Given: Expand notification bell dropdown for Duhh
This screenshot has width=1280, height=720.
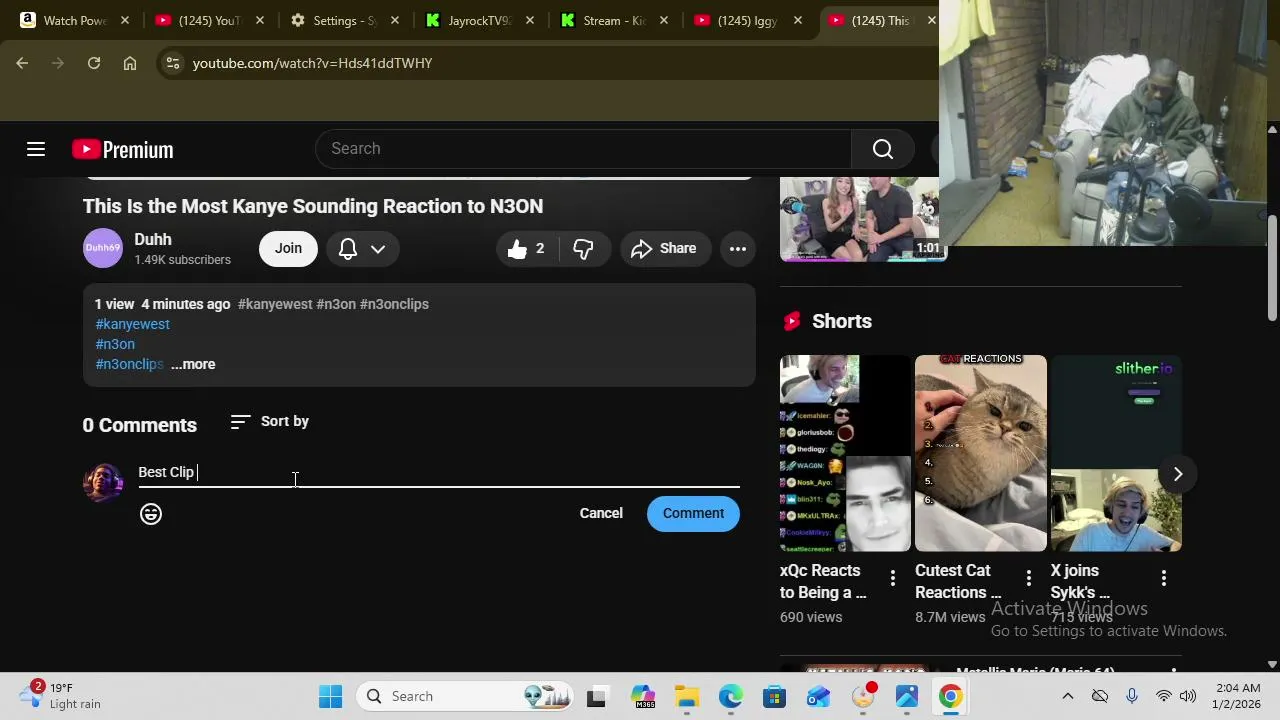Looking at the screenshot, I should tap(362, 249).
